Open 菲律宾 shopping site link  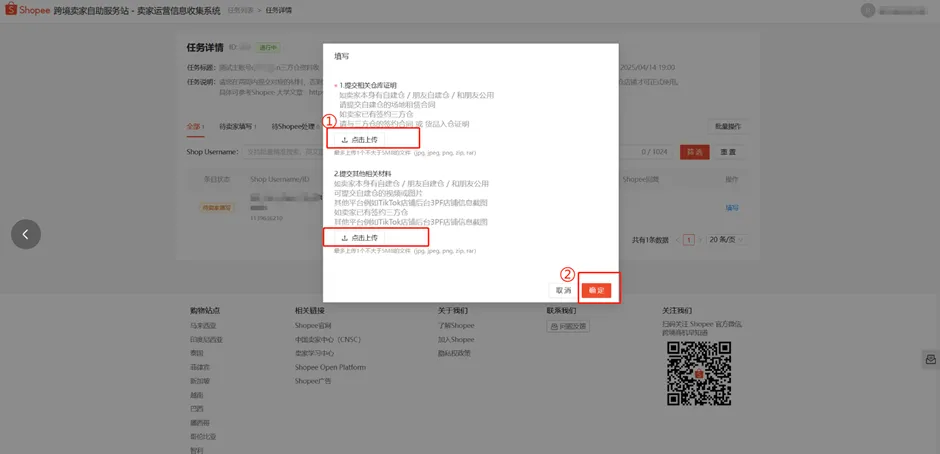click(200, 367)
